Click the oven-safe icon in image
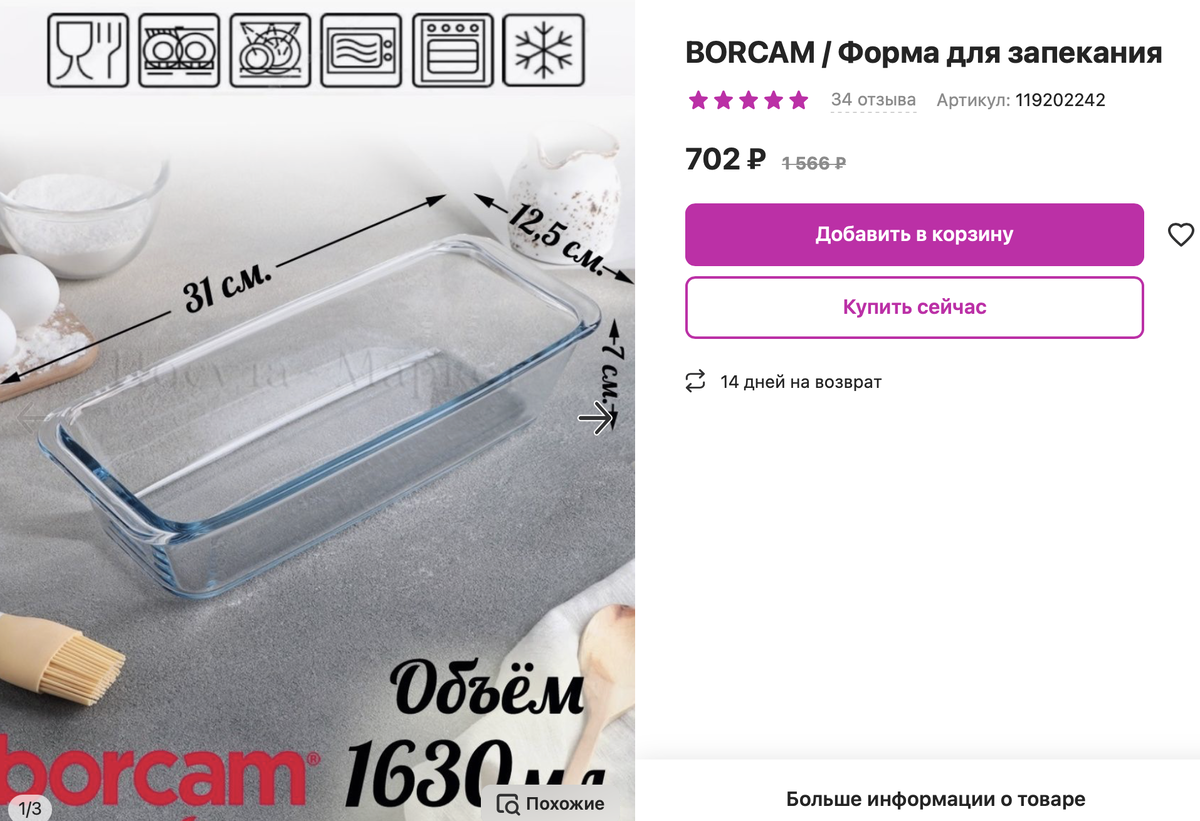 click(452, 50)
